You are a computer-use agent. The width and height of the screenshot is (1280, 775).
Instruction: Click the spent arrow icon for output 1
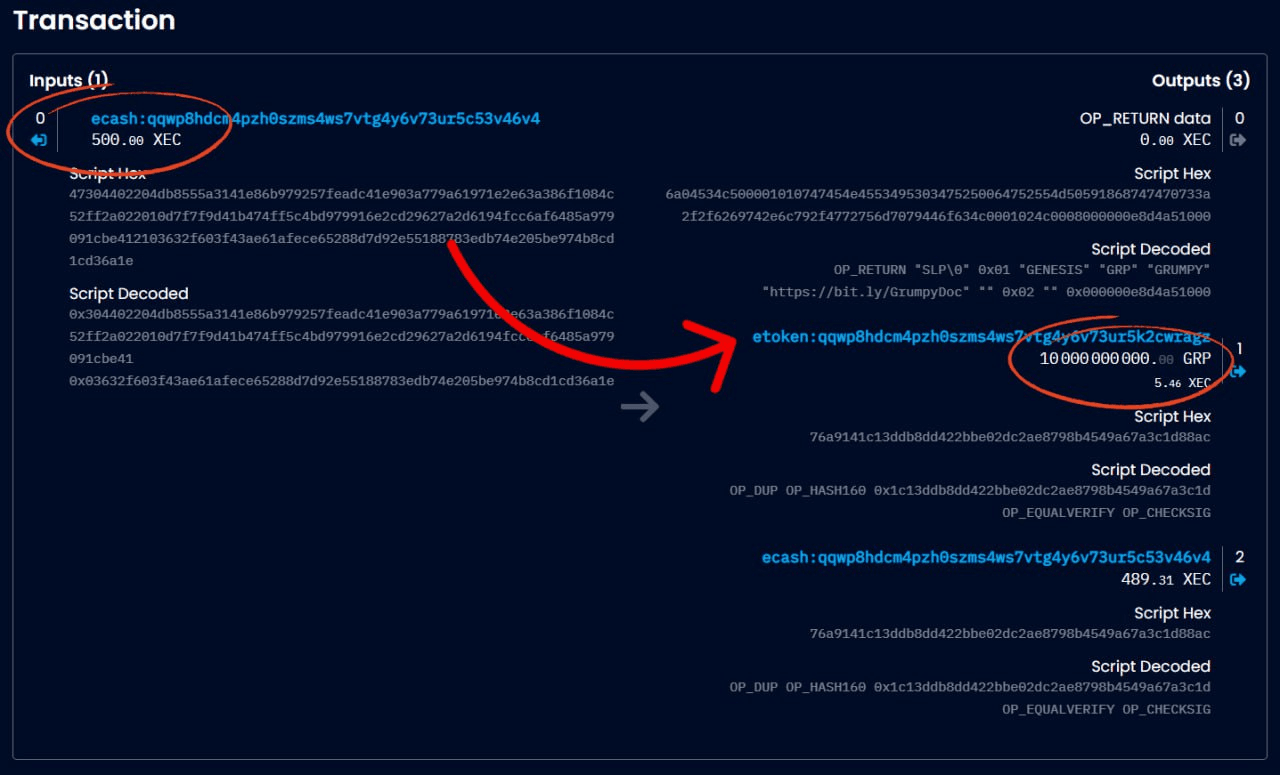pos(1238,371)
